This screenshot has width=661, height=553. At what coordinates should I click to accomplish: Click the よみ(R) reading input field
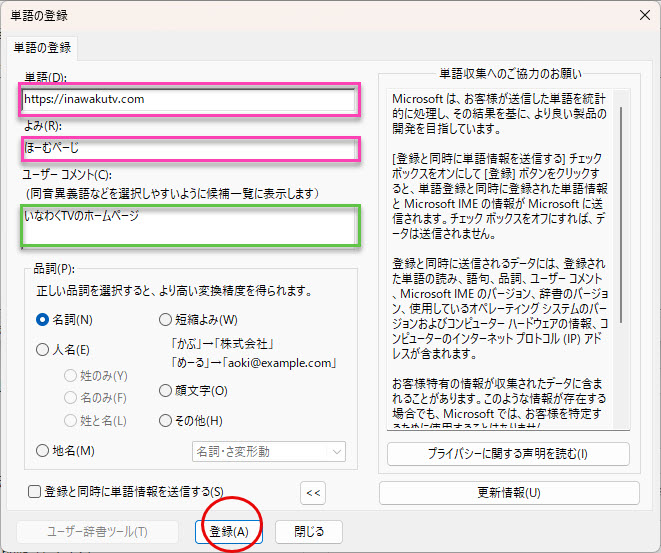pos(190,148)
